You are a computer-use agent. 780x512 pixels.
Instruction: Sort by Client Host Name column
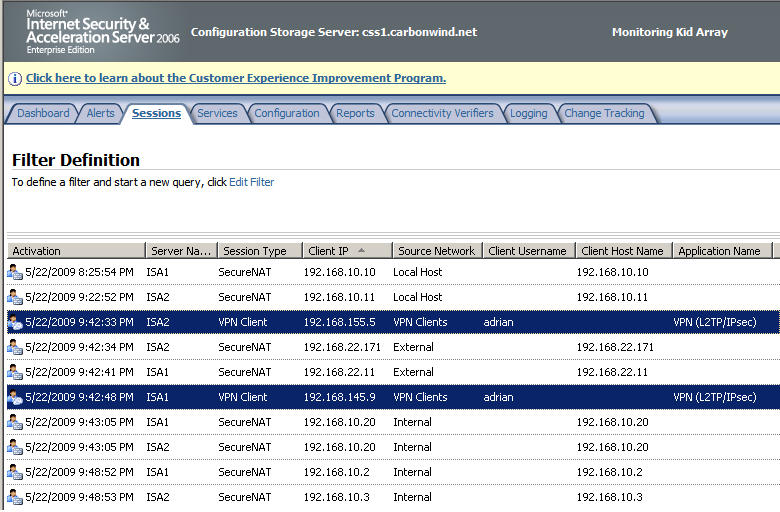(x=623, y=251)
